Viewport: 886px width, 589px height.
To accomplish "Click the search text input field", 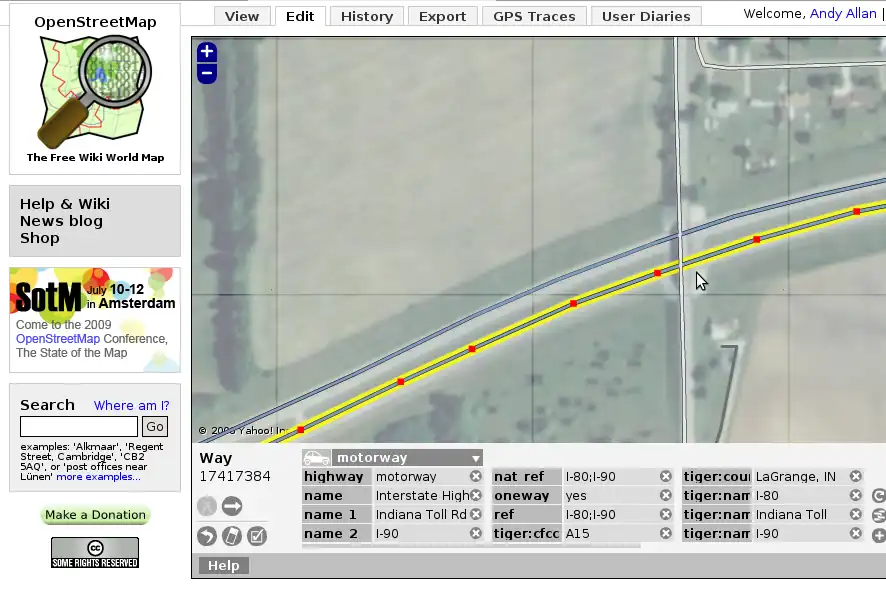I will coord(79,427).
